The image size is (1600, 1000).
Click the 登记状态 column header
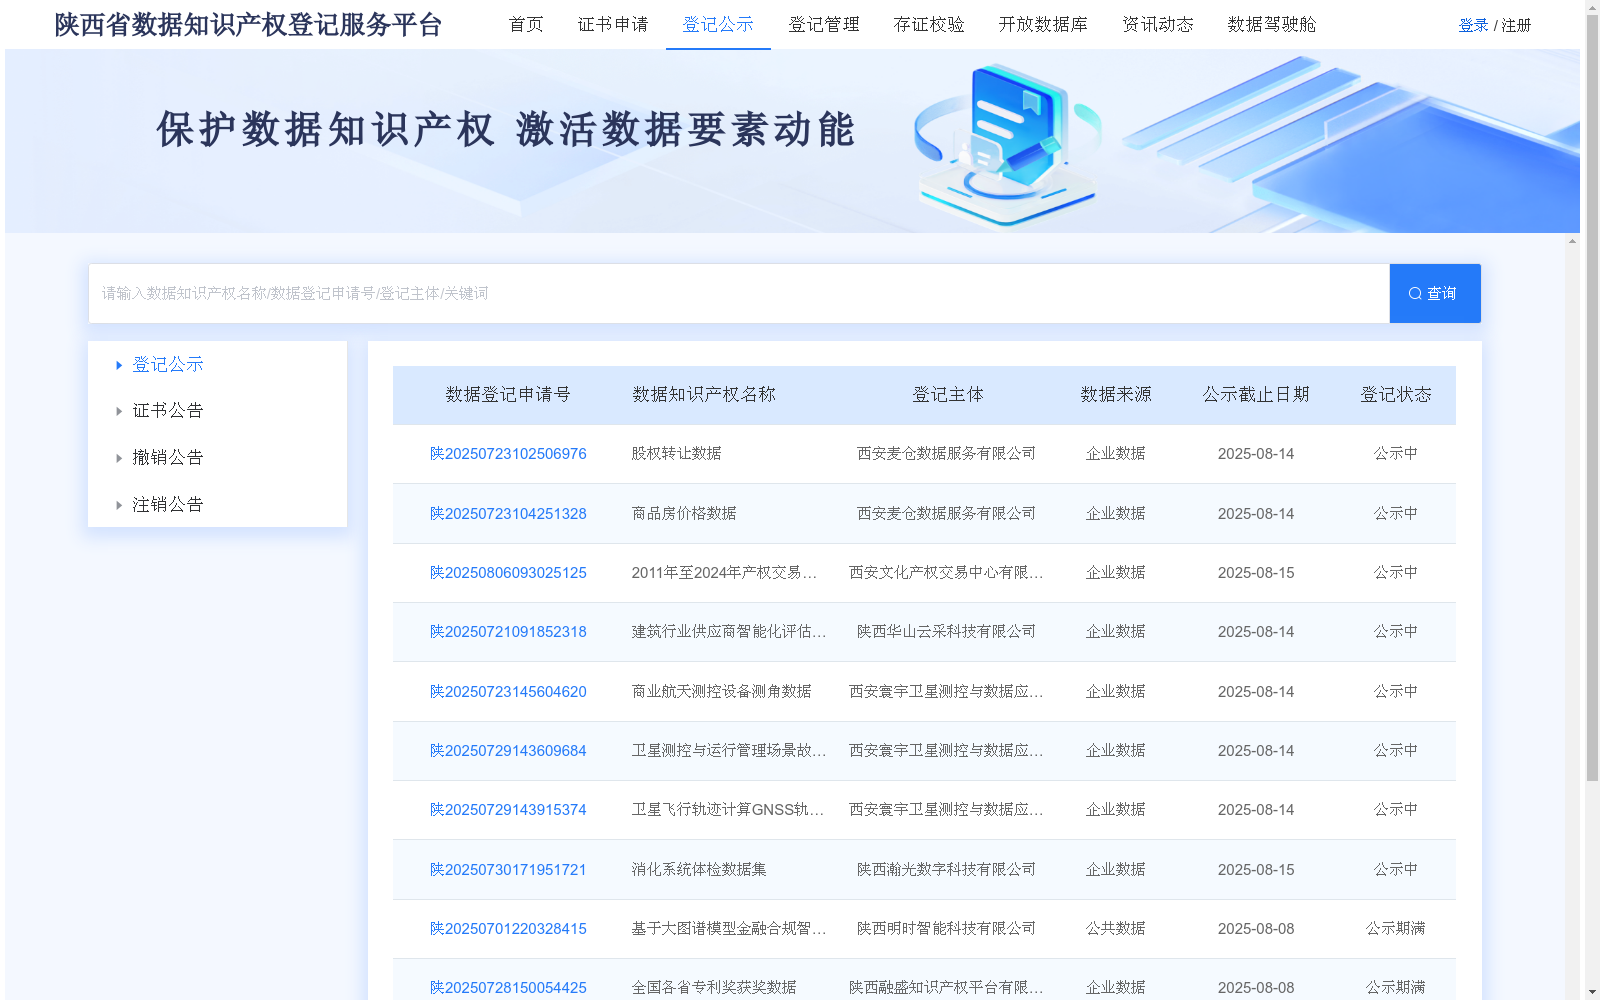tap(1396, 395)
